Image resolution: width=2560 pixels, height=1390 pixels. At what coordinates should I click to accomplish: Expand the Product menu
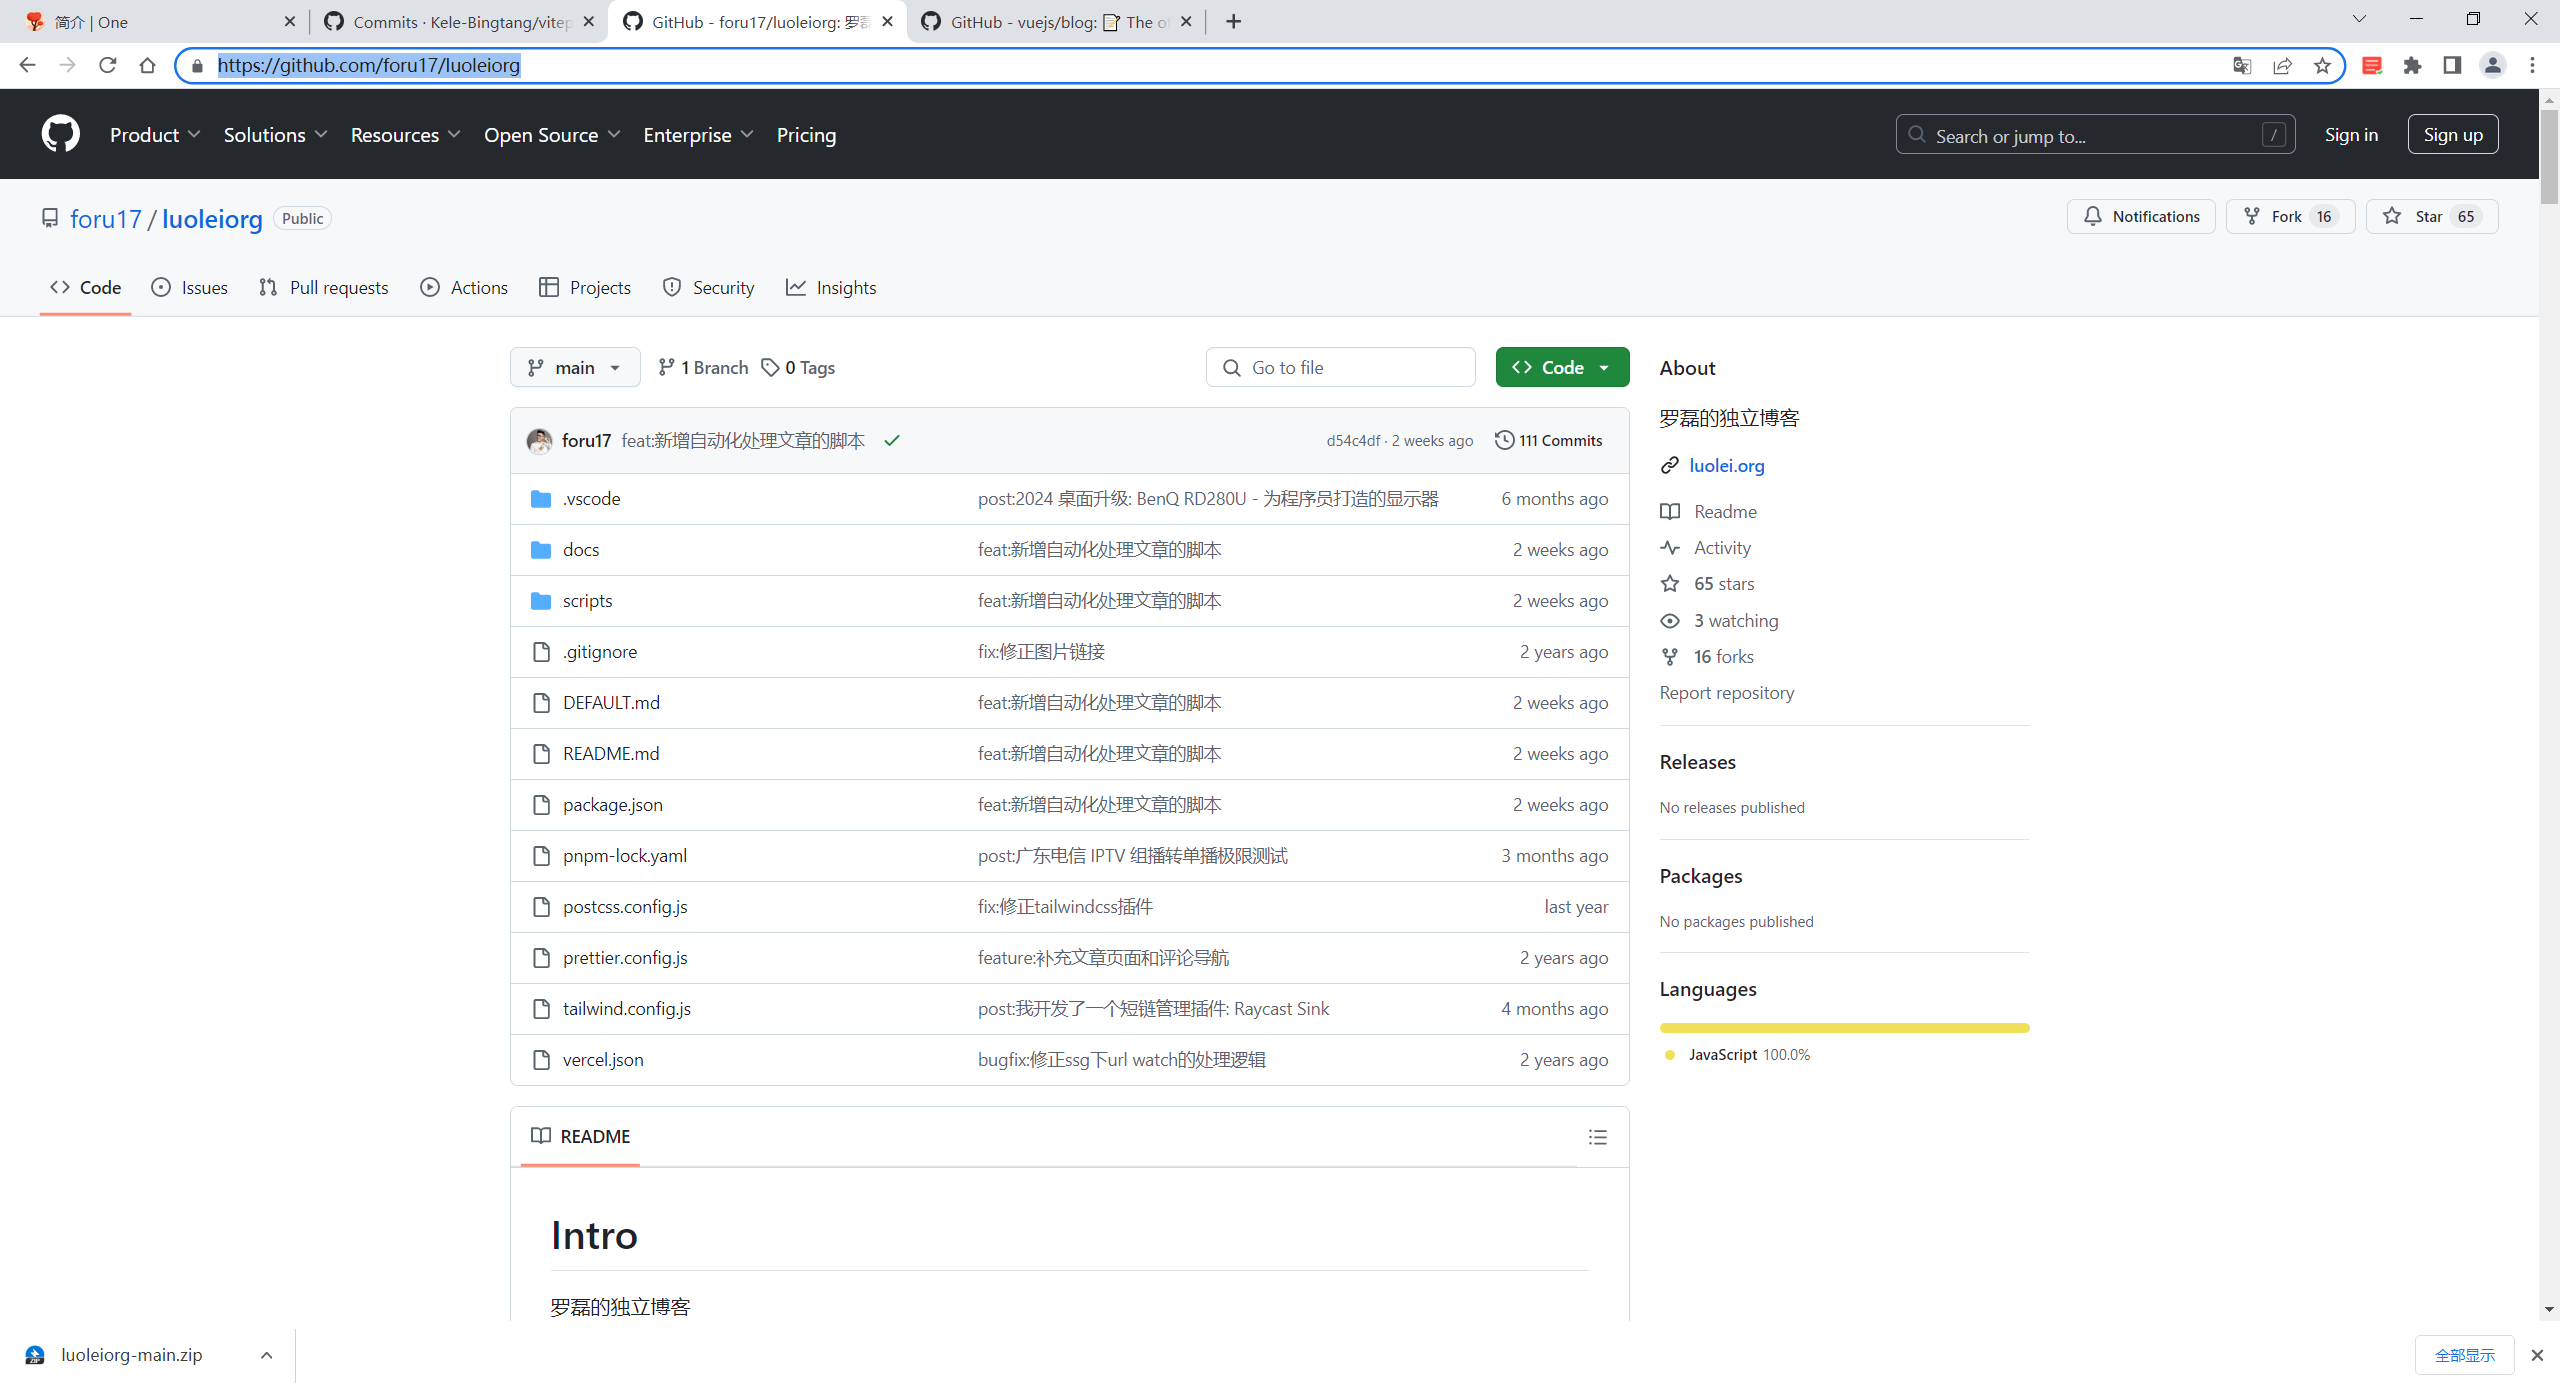(155, 134)
